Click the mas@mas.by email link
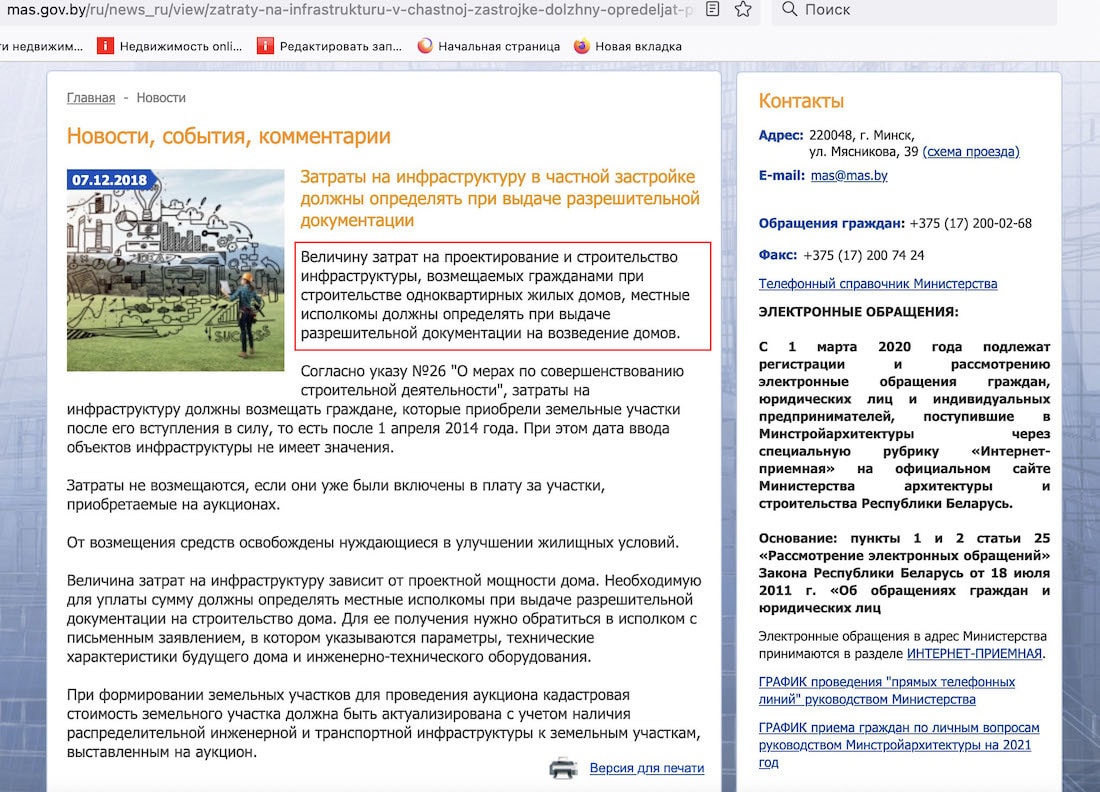This screenshot has width=1100, height=792. tap(848, 176)
